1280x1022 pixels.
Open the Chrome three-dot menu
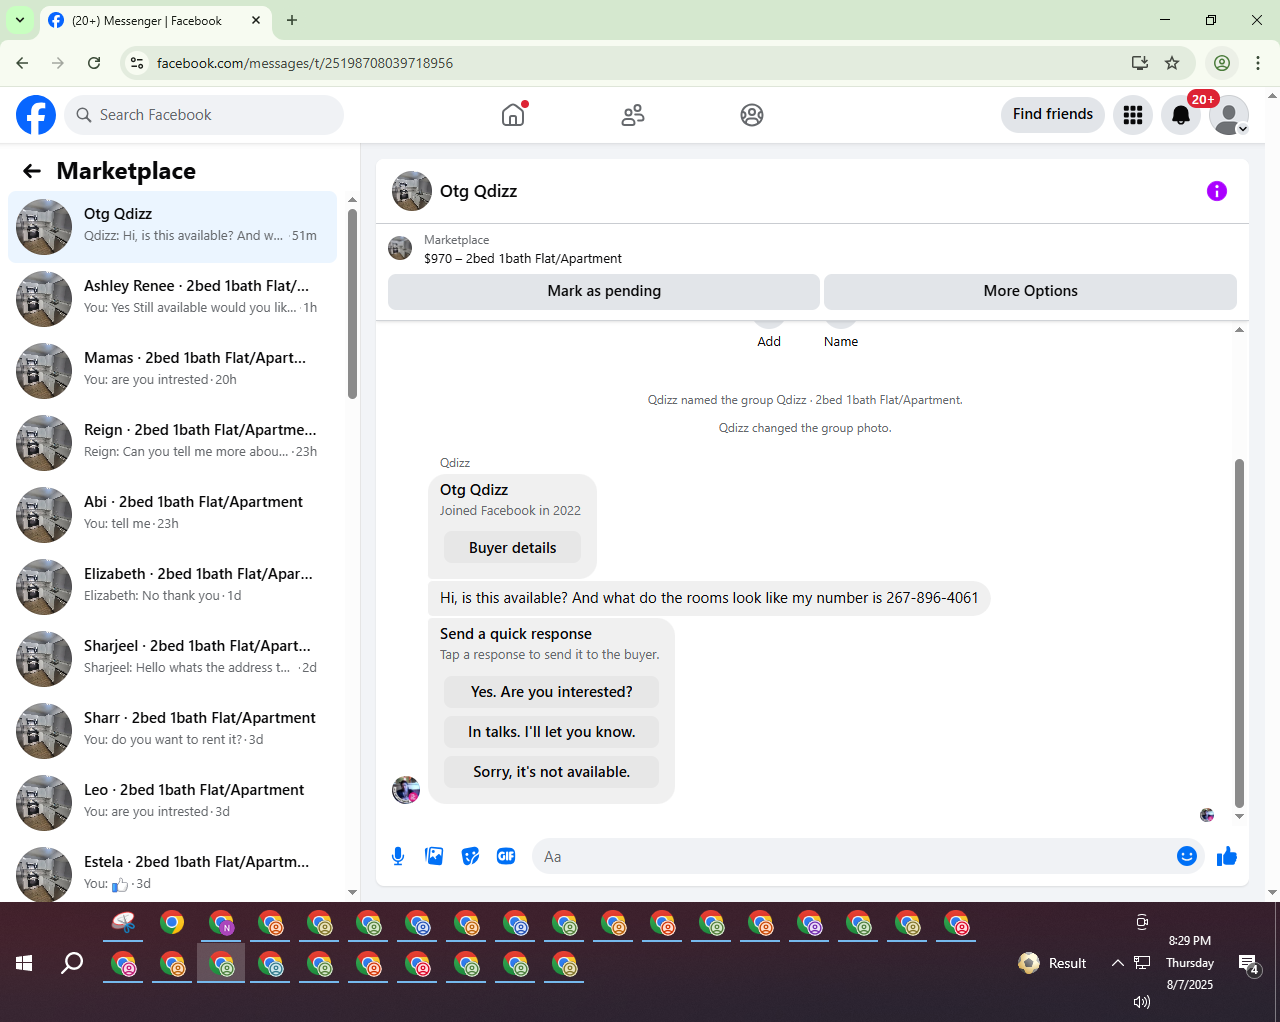1258,63
